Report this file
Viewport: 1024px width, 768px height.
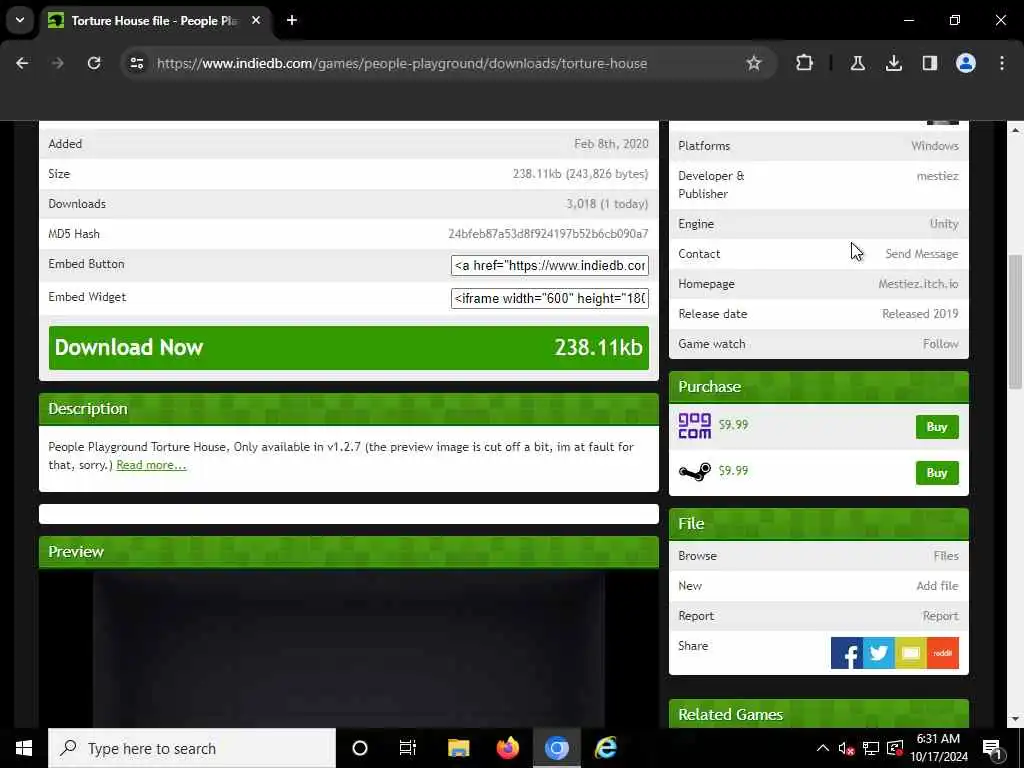point(940,616)
